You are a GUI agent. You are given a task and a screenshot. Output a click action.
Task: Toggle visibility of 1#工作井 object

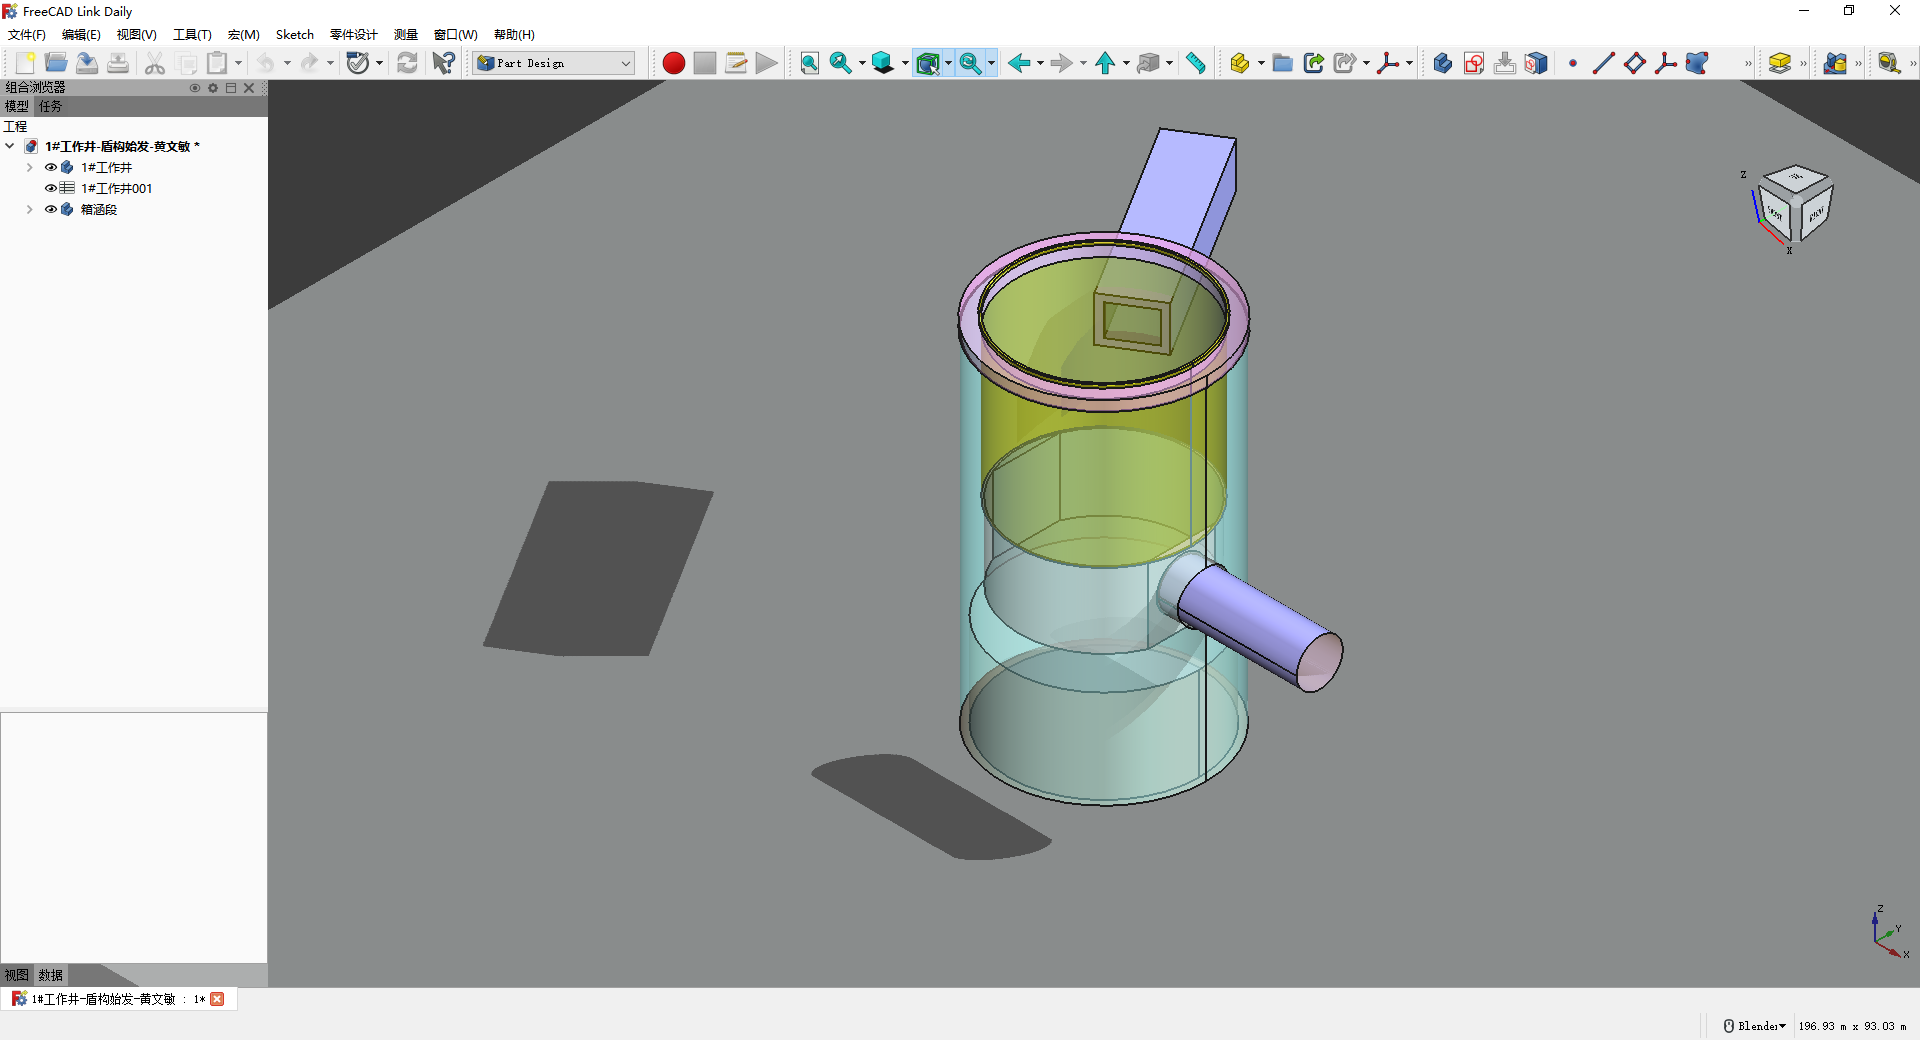[51, 167]
